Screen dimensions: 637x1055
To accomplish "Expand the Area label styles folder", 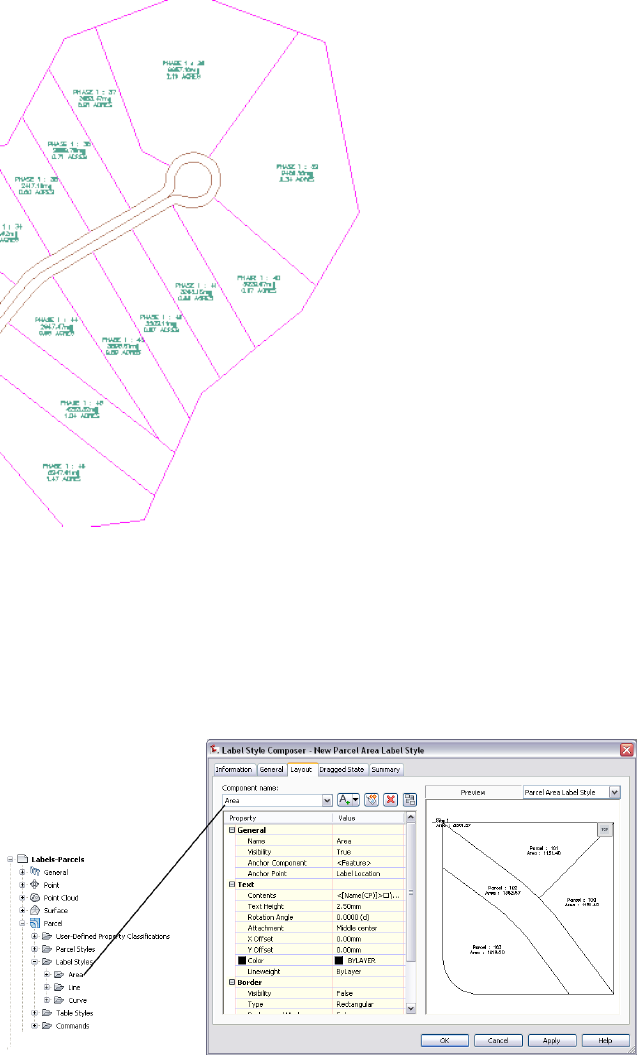I will tap(47, 974).
